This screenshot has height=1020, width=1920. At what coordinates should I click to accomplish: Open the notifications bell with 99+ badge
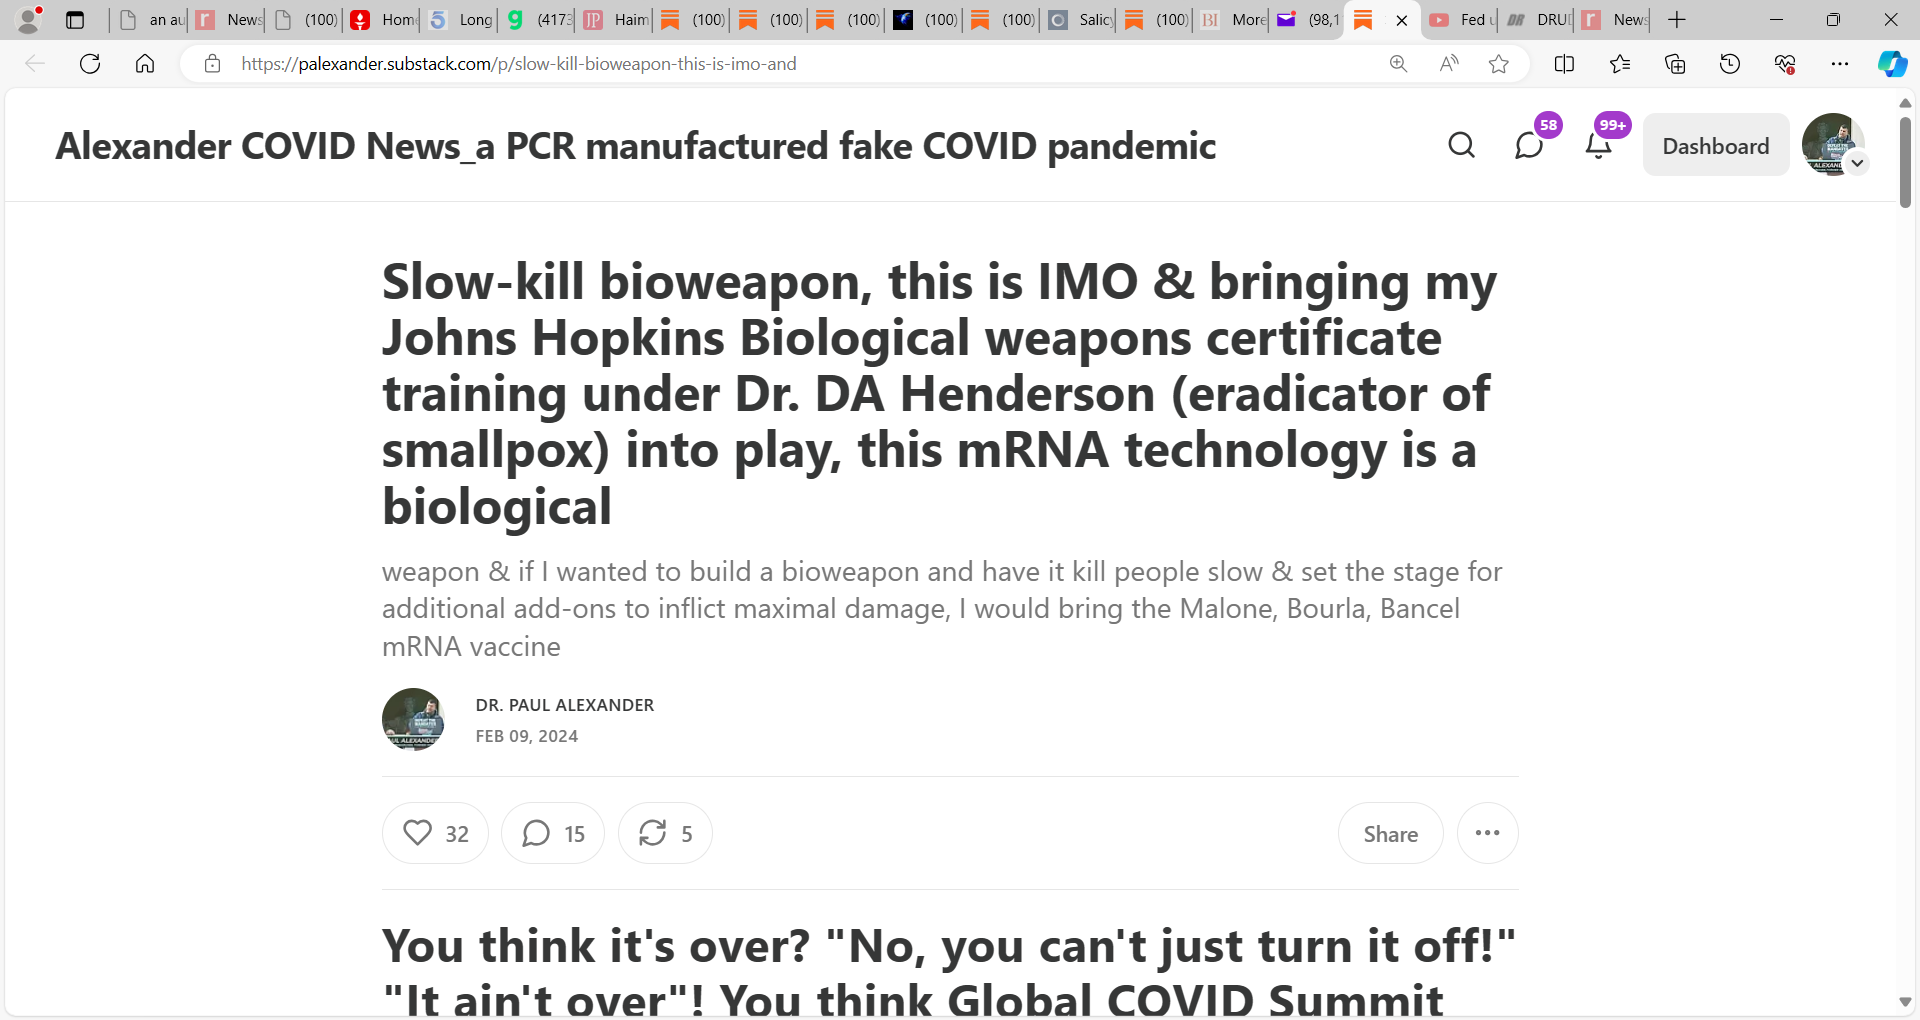click(1597, 145)
